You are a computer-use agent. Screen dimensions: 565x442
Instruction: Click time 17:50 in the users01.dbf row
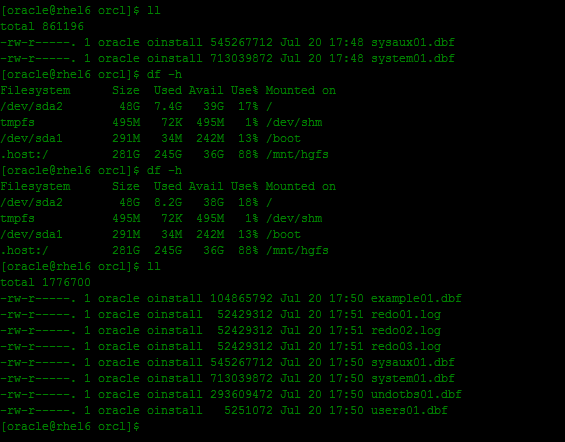coord(346,410)
